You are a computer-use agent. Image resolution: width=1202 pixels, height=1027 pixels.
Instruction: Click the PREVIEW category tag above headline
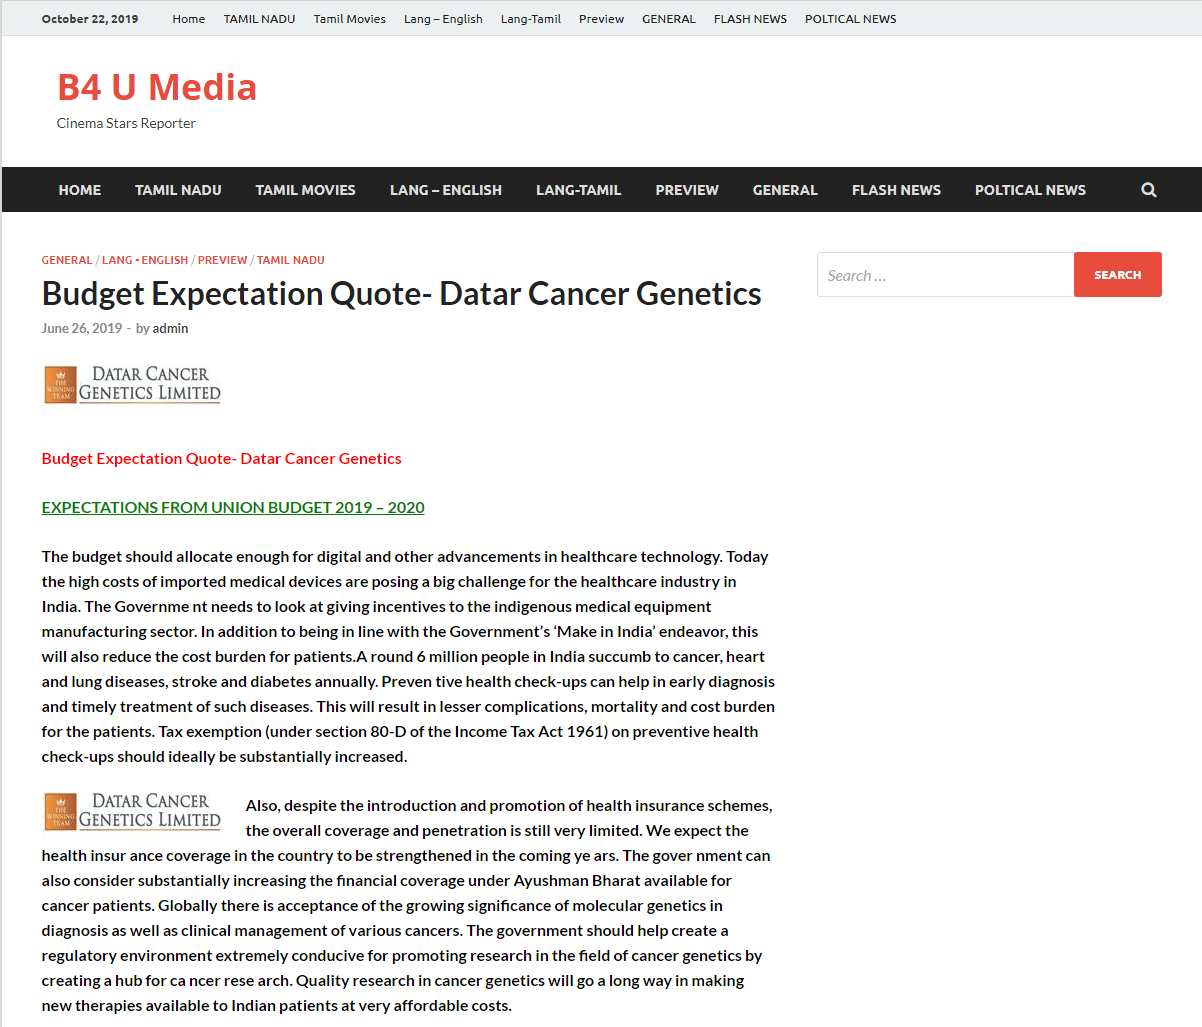222,260
